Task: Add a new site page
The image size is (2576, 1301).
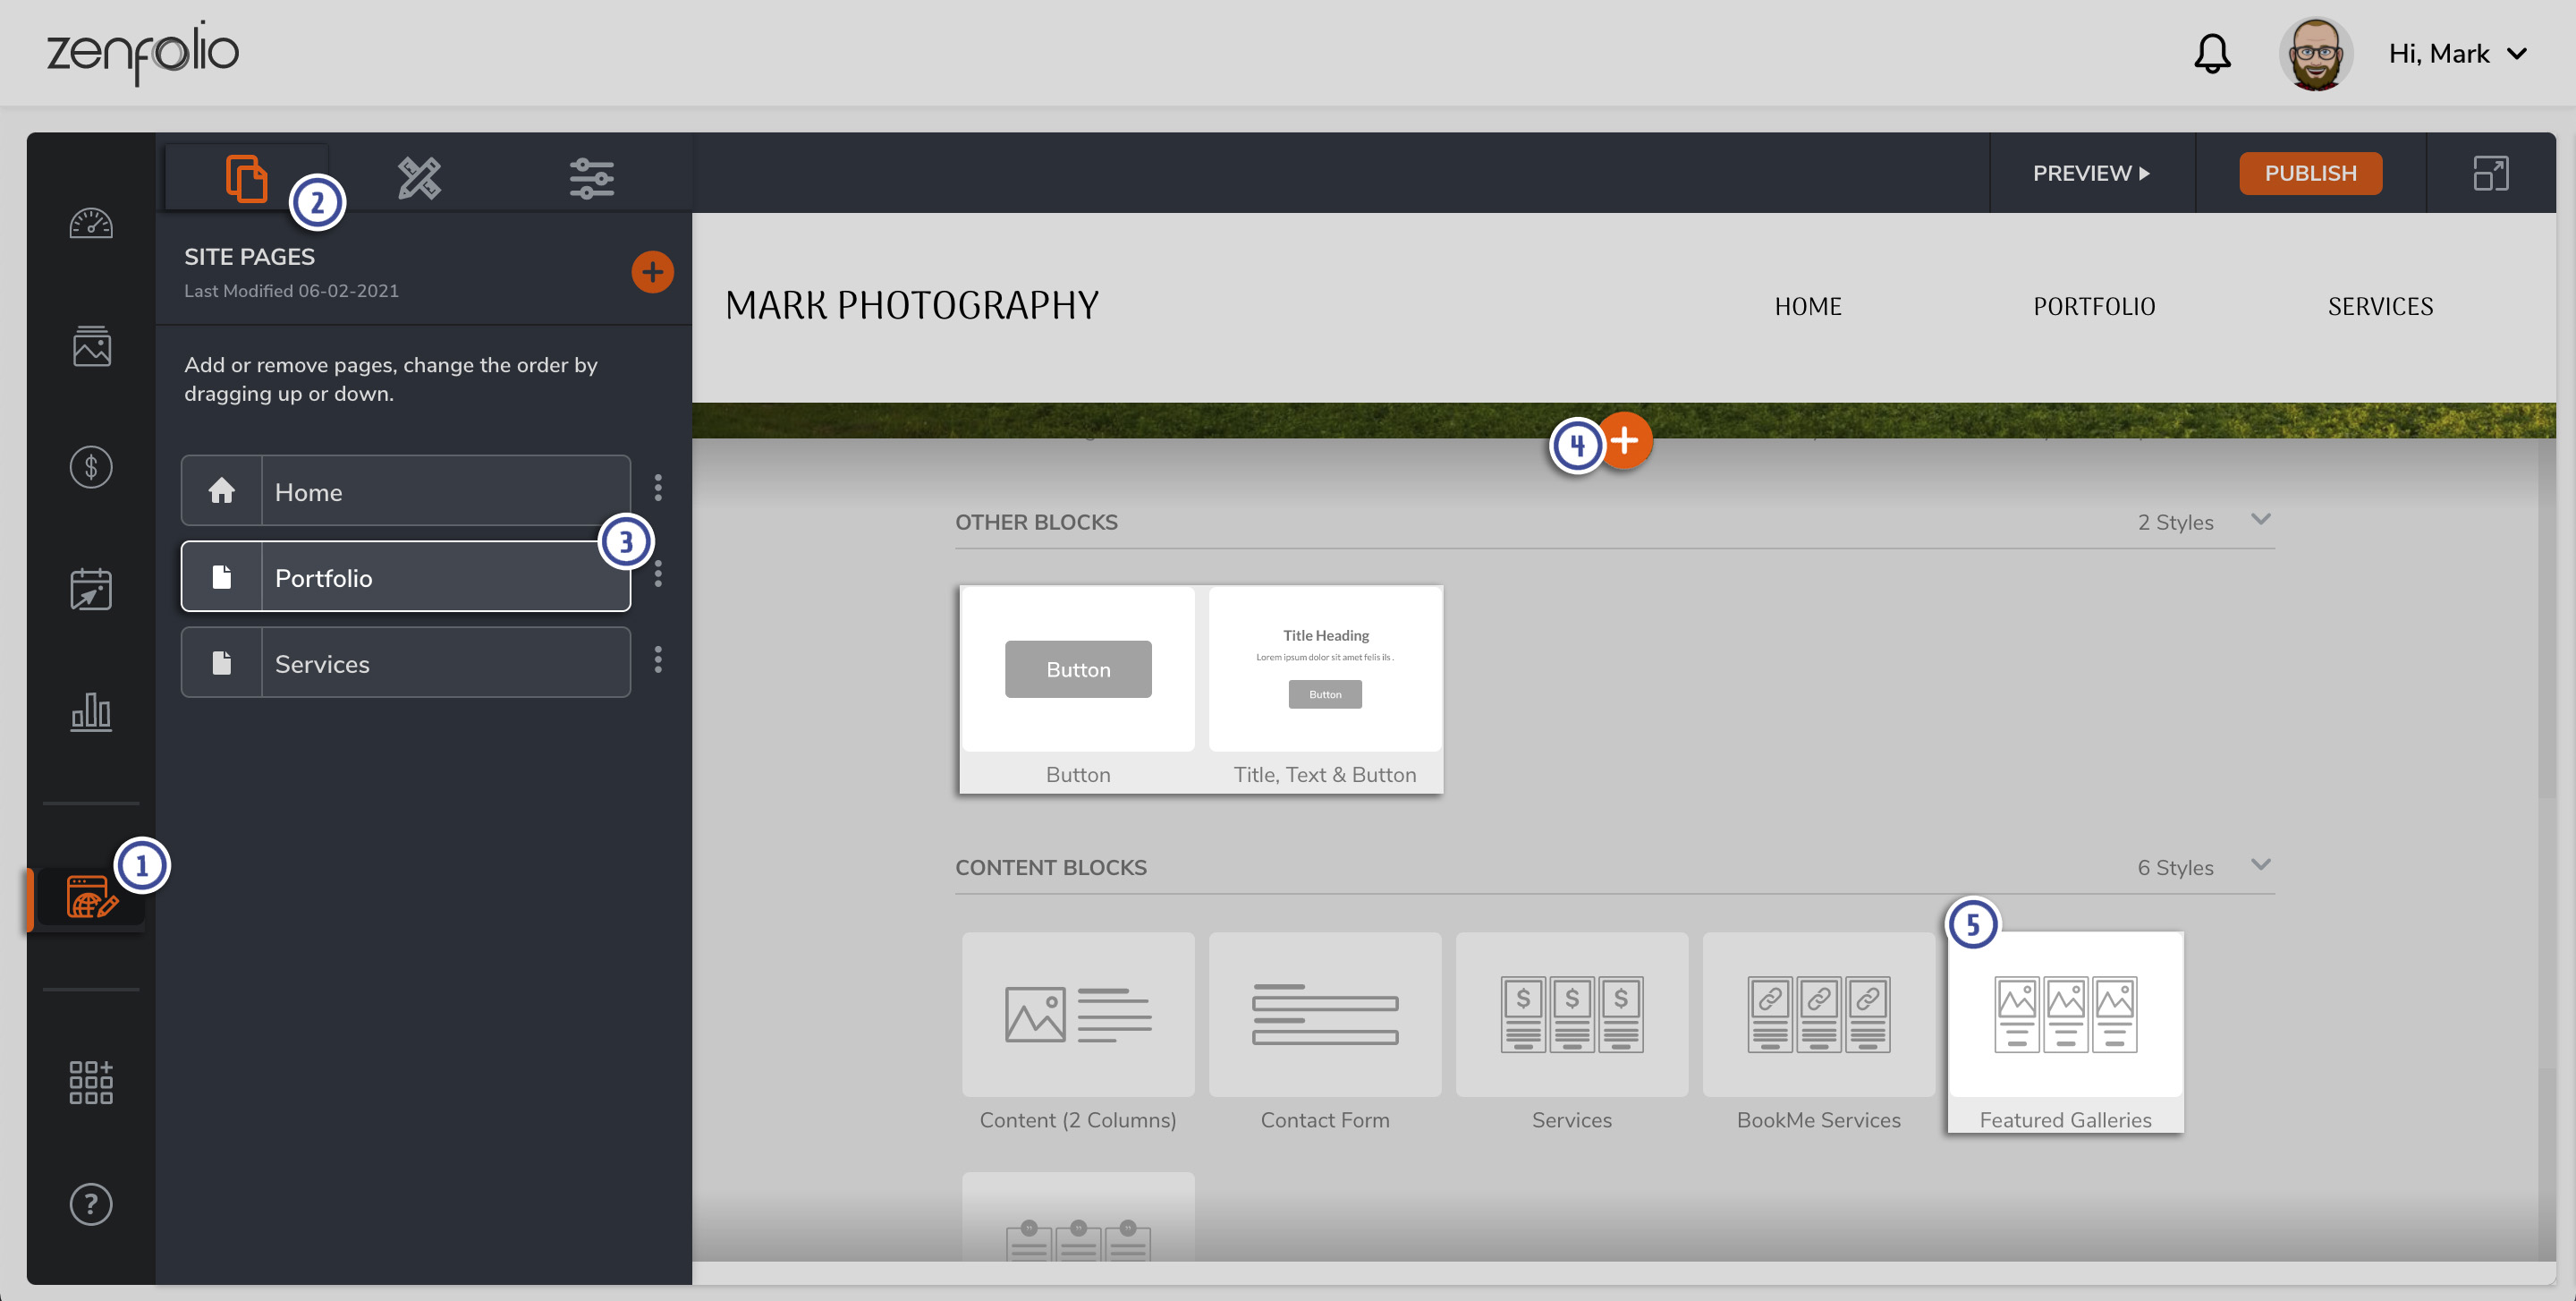Action: (652, 272)
